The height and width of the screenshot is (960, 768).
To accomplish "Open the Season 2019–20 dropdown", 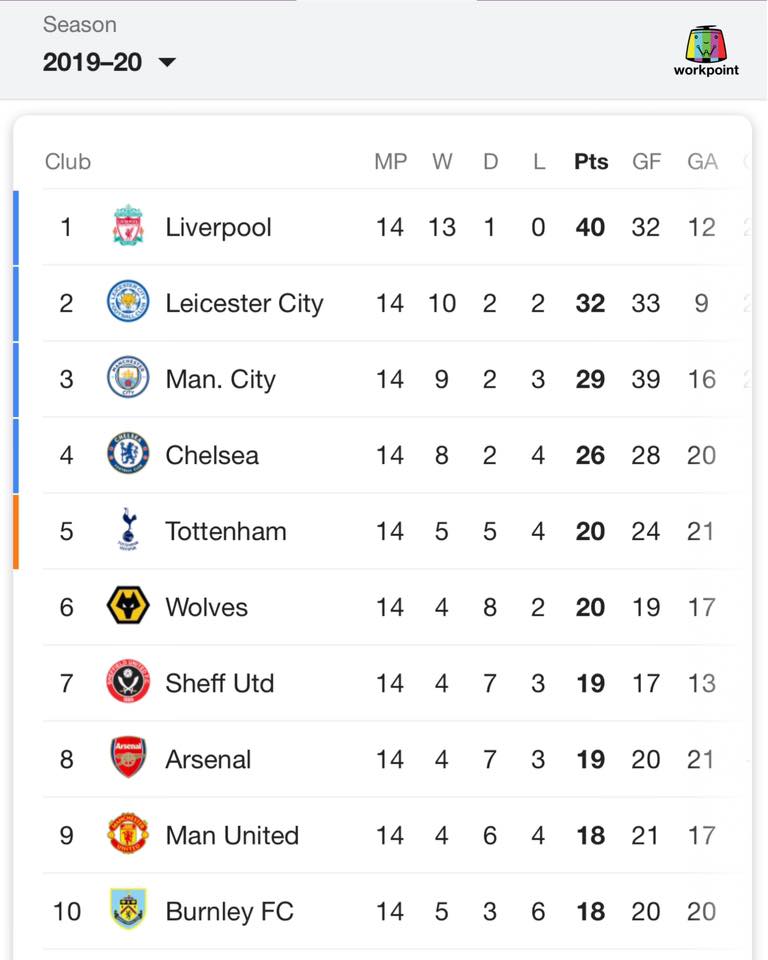I will pos(109,62).
